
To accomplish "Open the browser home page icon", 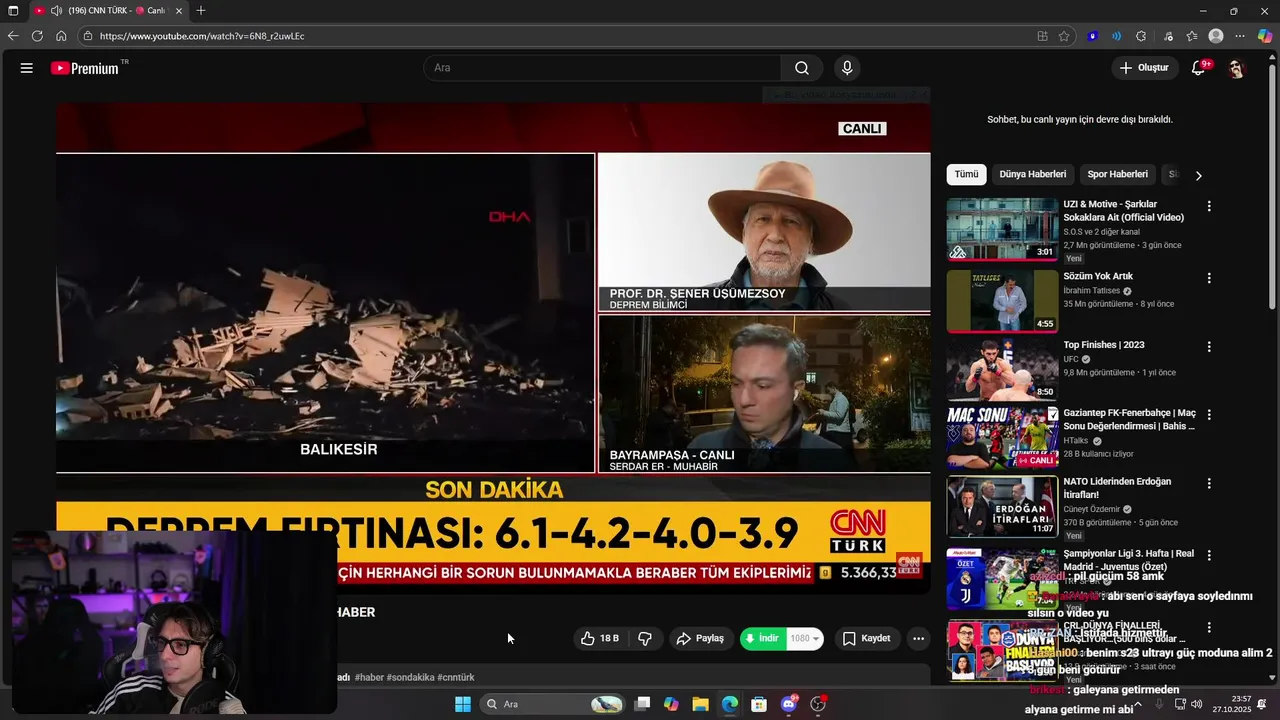I will click(61, 36).
